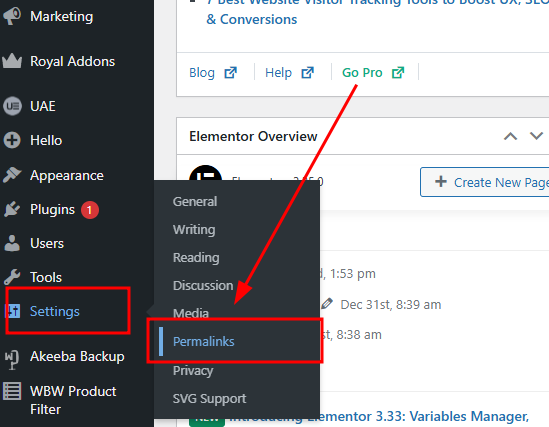Image resolution: width=549 pixels, height=427 pixels.
Task: Open the Help link
Action: pos(278,72)
